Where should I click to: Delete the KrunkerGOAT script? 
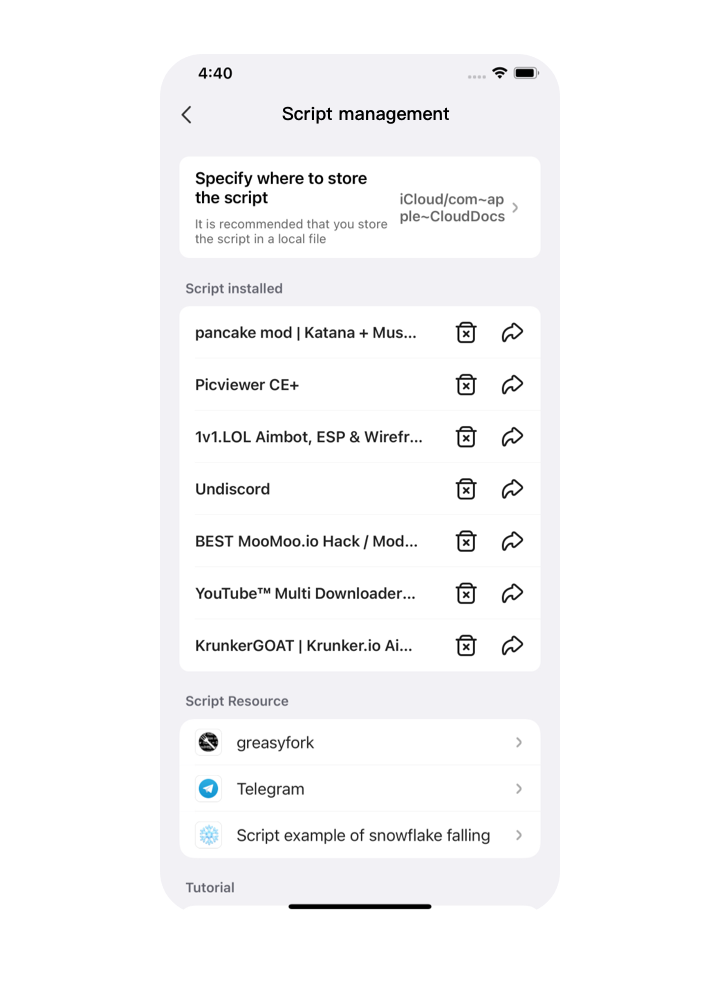(466, 645)
